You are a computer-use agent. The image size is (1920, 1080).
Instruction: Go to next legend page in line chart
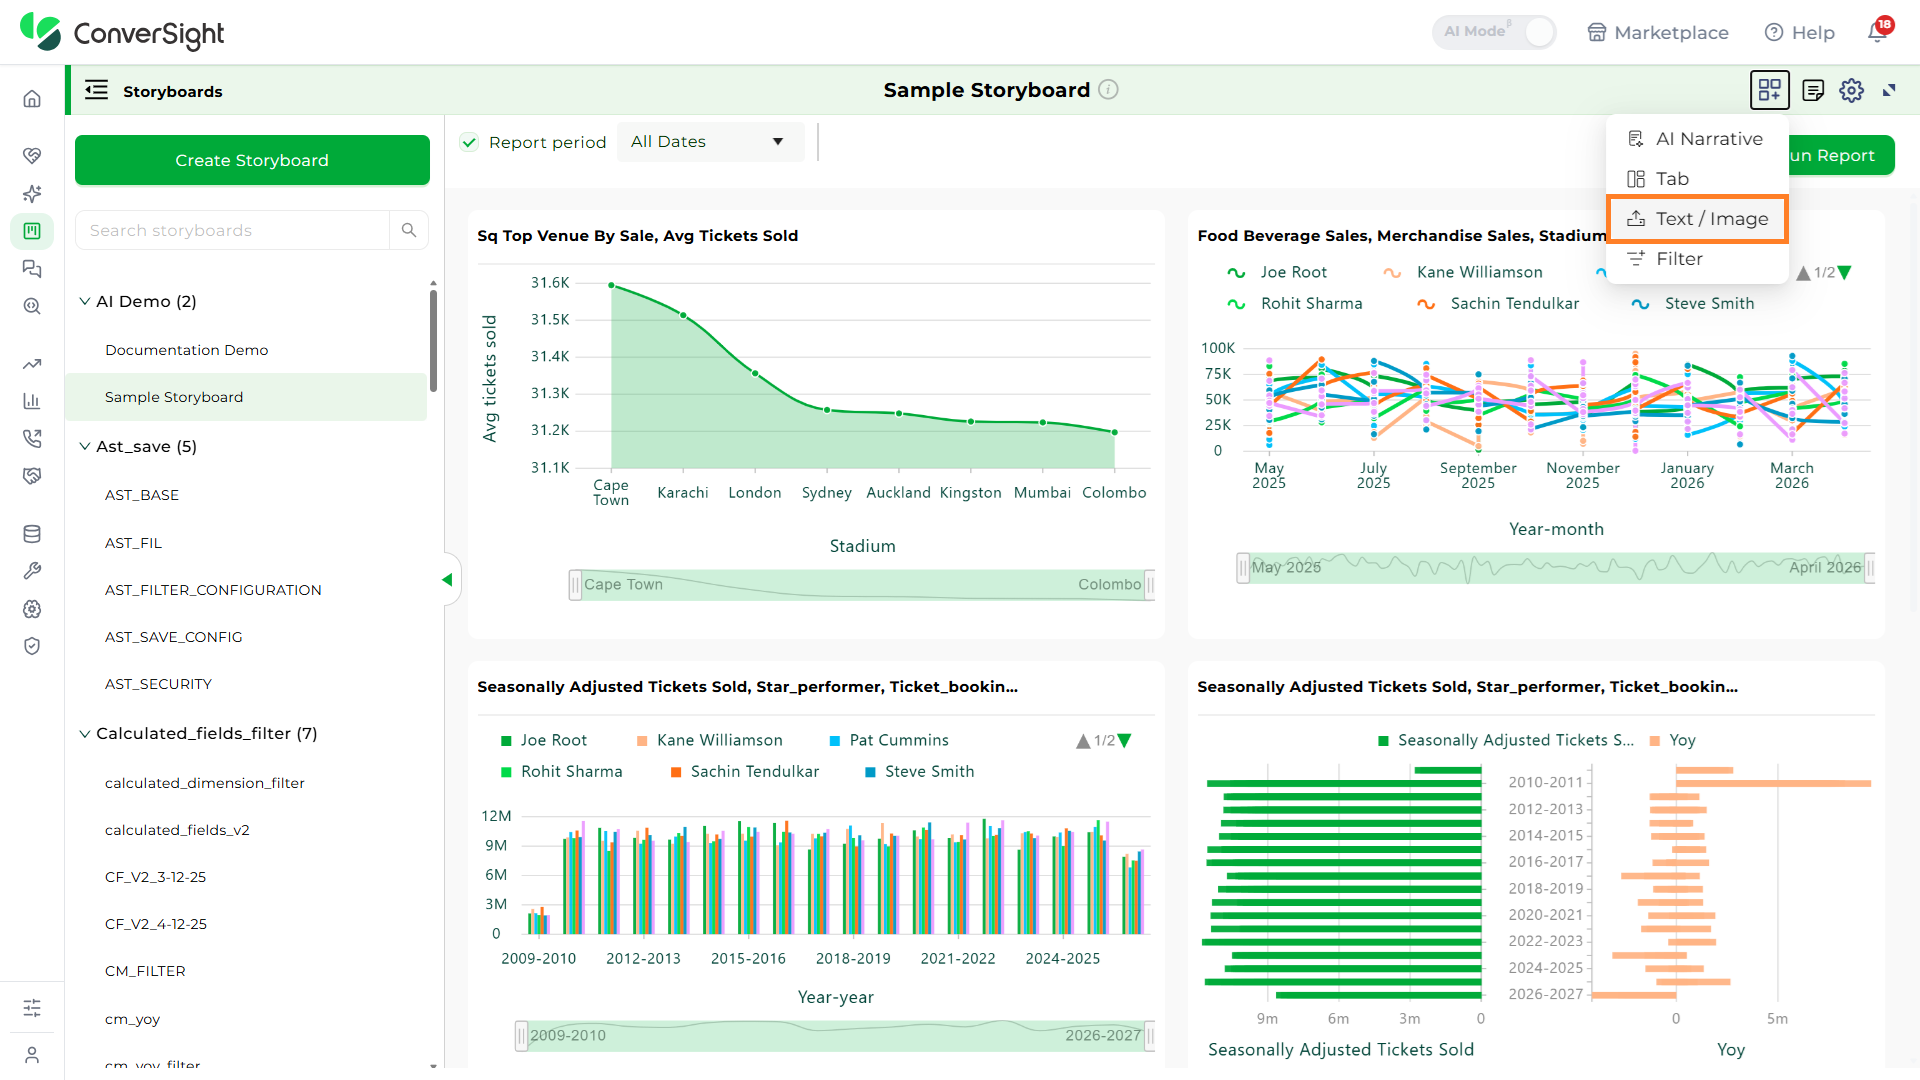click(x=1845, y=272)
